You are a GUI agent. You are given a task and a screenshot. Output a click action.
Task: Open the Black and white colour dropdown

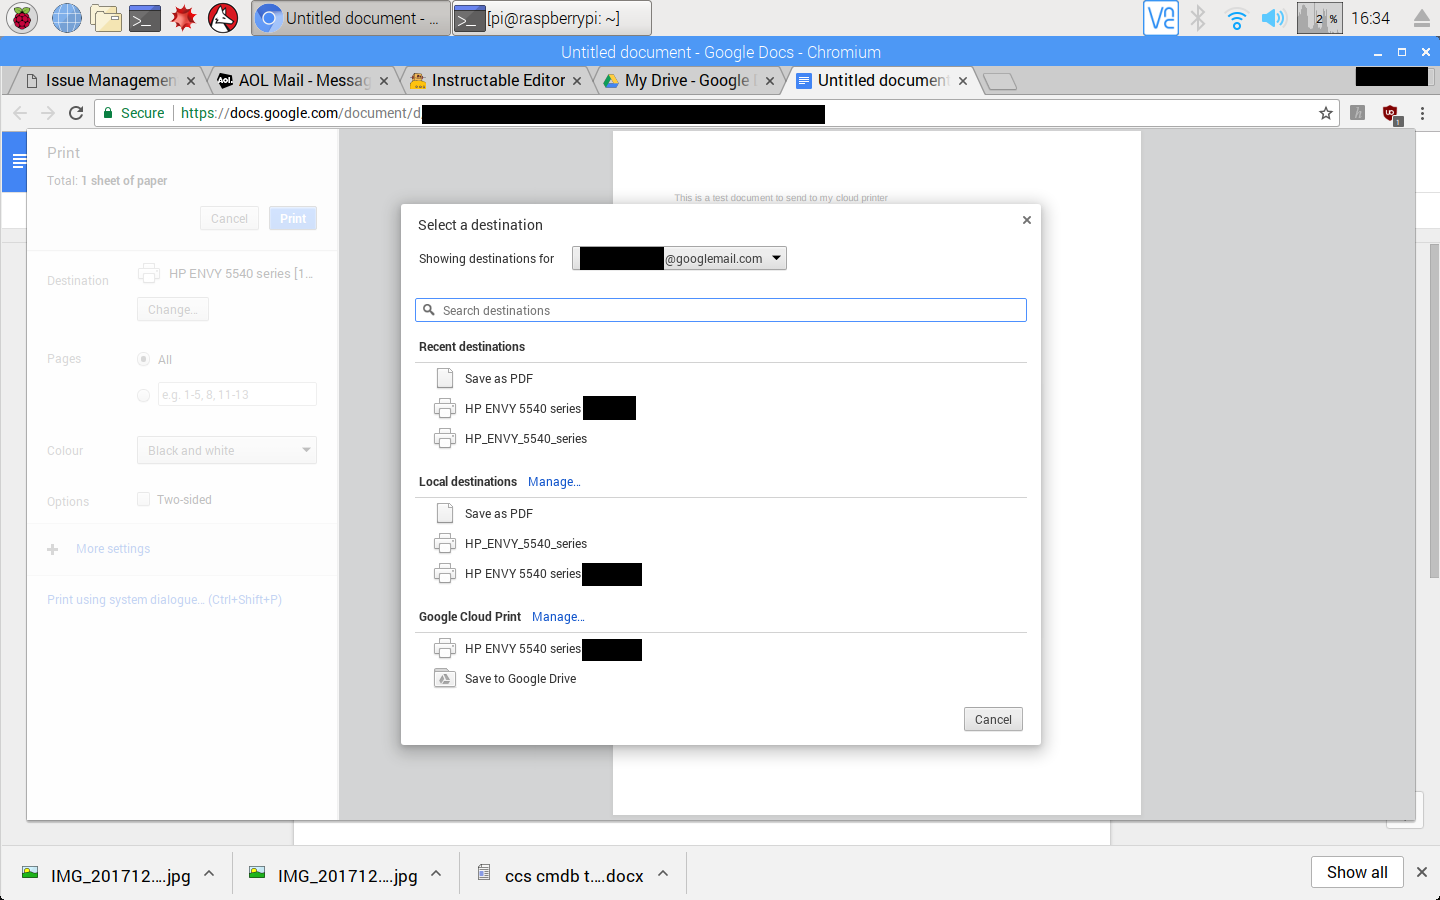[227, 450]
